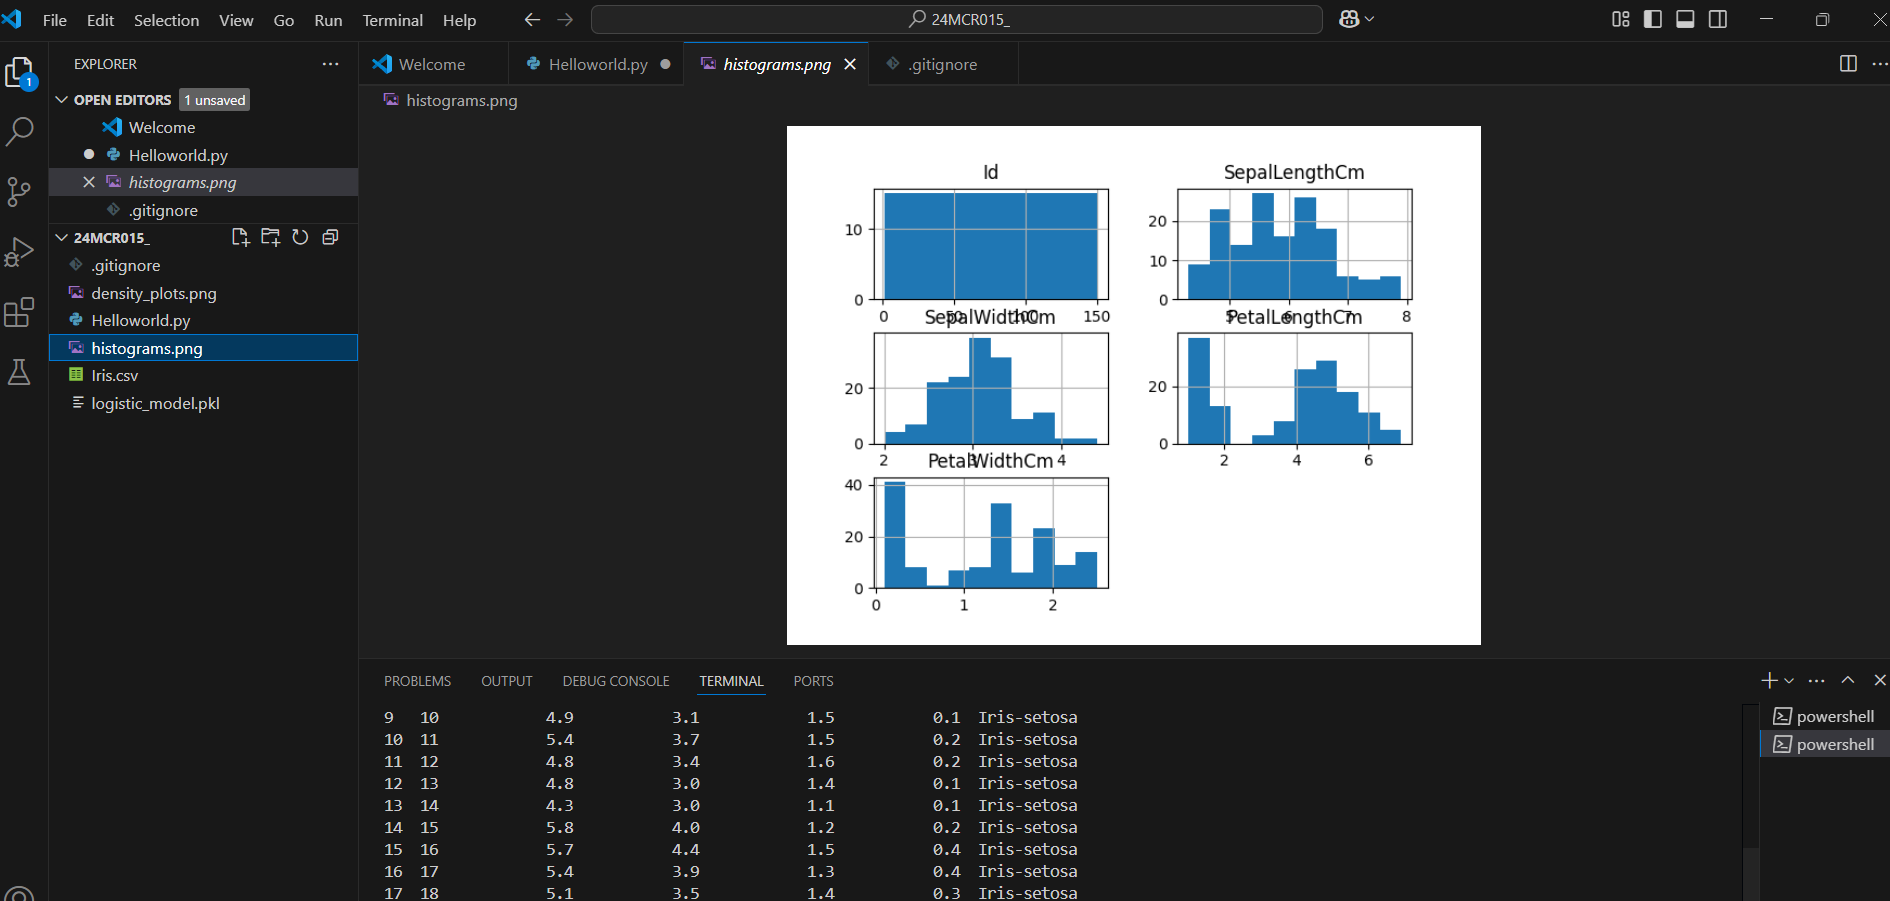The width and height of the screenshot is (1890, 901).
Task: Open the Search view in activity bar
Action: click(x=20, y=131)
